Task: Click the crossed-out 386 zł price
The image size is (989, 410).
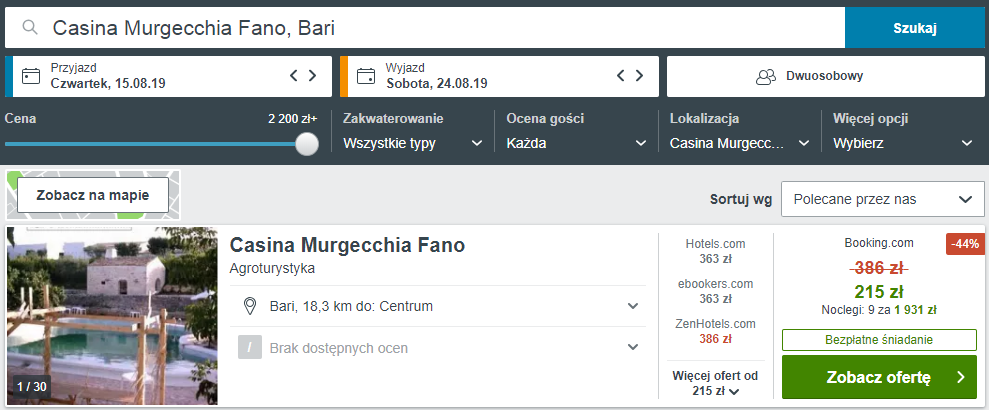Action: pyautogui.click(x=879, y=268)
